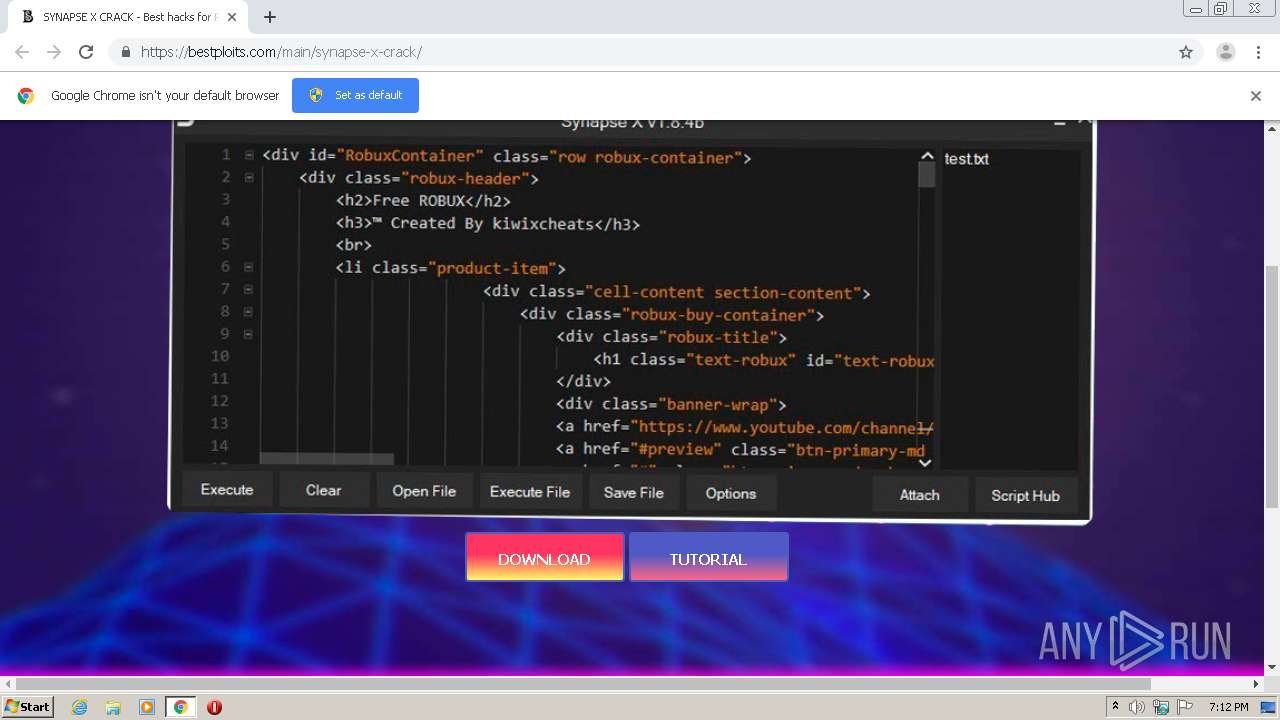Reload the current page
Viewport: 1280px width, 720px height.
pos(86,52)
